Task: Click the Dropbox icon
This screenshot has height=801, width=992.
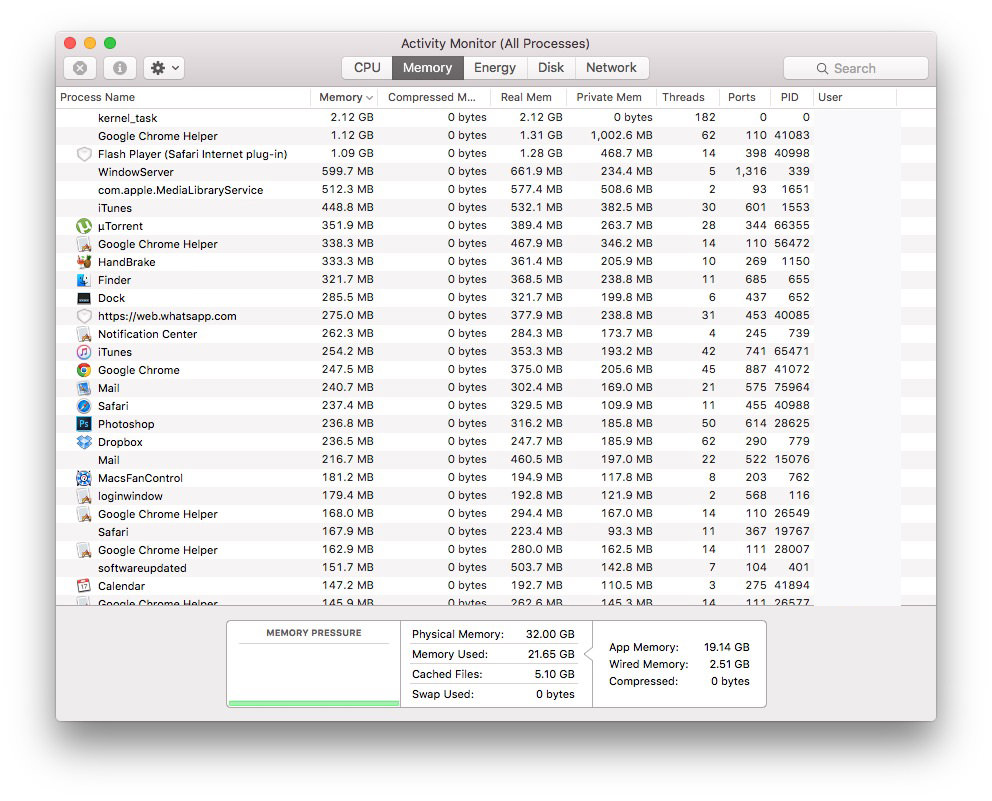Action: coord(84,442)
